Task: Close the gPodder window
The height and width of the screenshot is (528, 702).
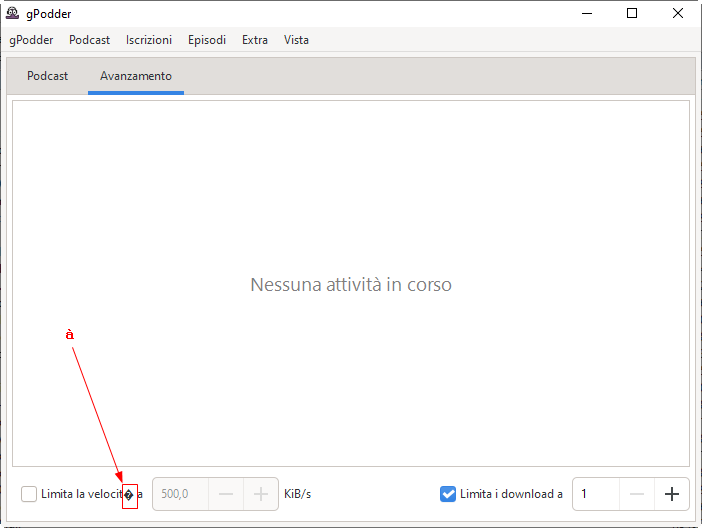Action: pyautogui.click(x=678, y=13)
